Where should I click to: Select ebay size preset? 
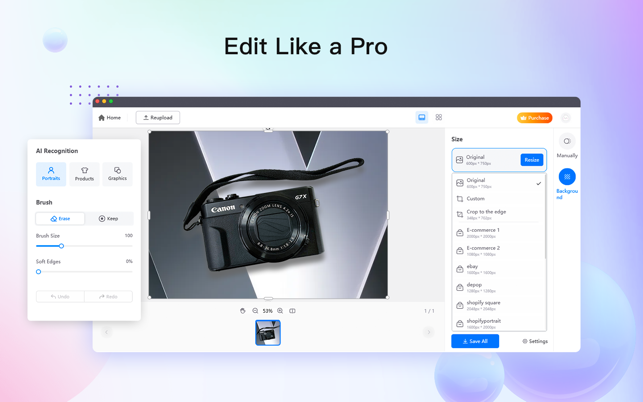(x=499, y=269)
